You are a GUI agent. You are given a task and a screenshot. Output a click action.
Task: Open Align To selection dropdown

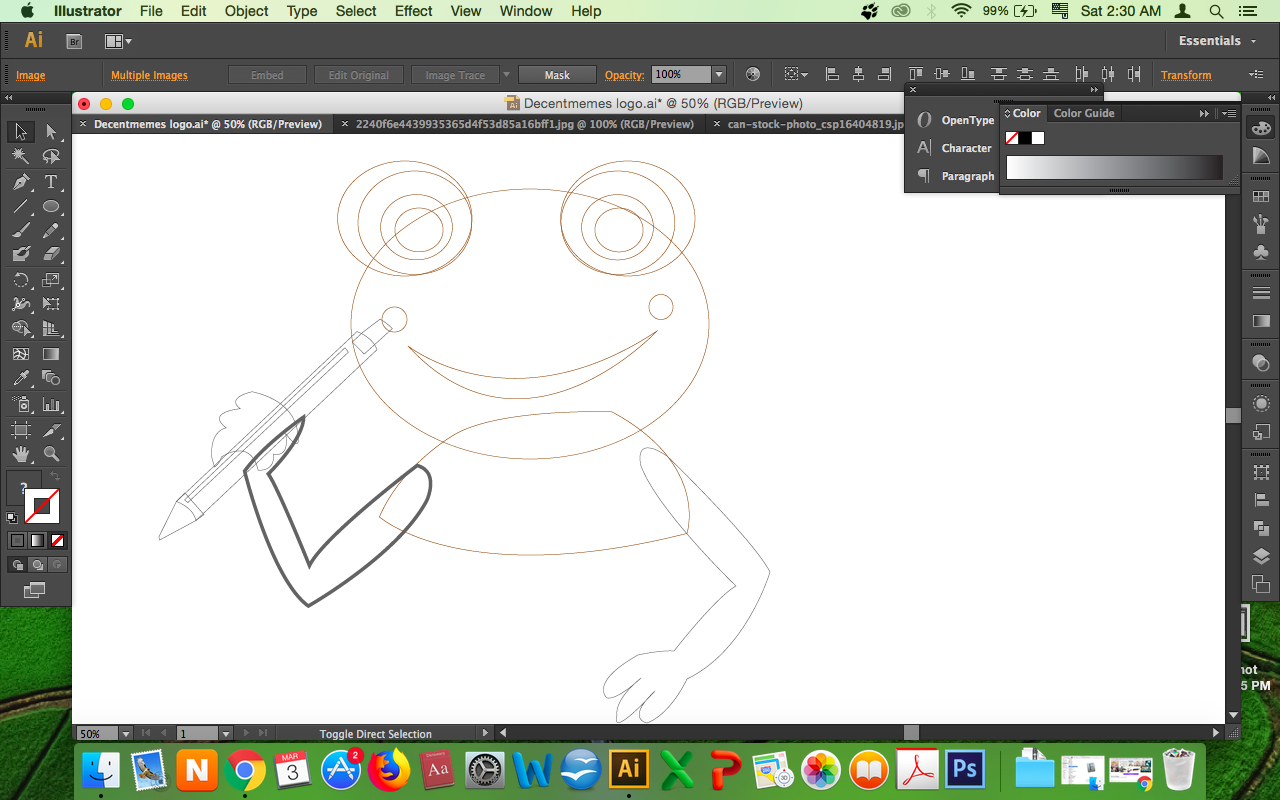tap(797, 75)
